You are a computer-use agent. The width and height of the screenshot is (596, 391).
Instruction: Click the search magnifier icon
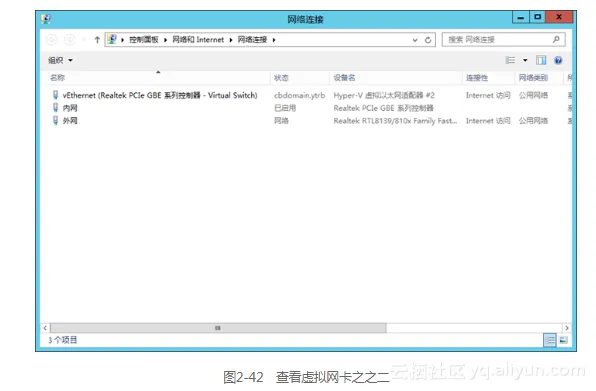(x=556, y=39)
